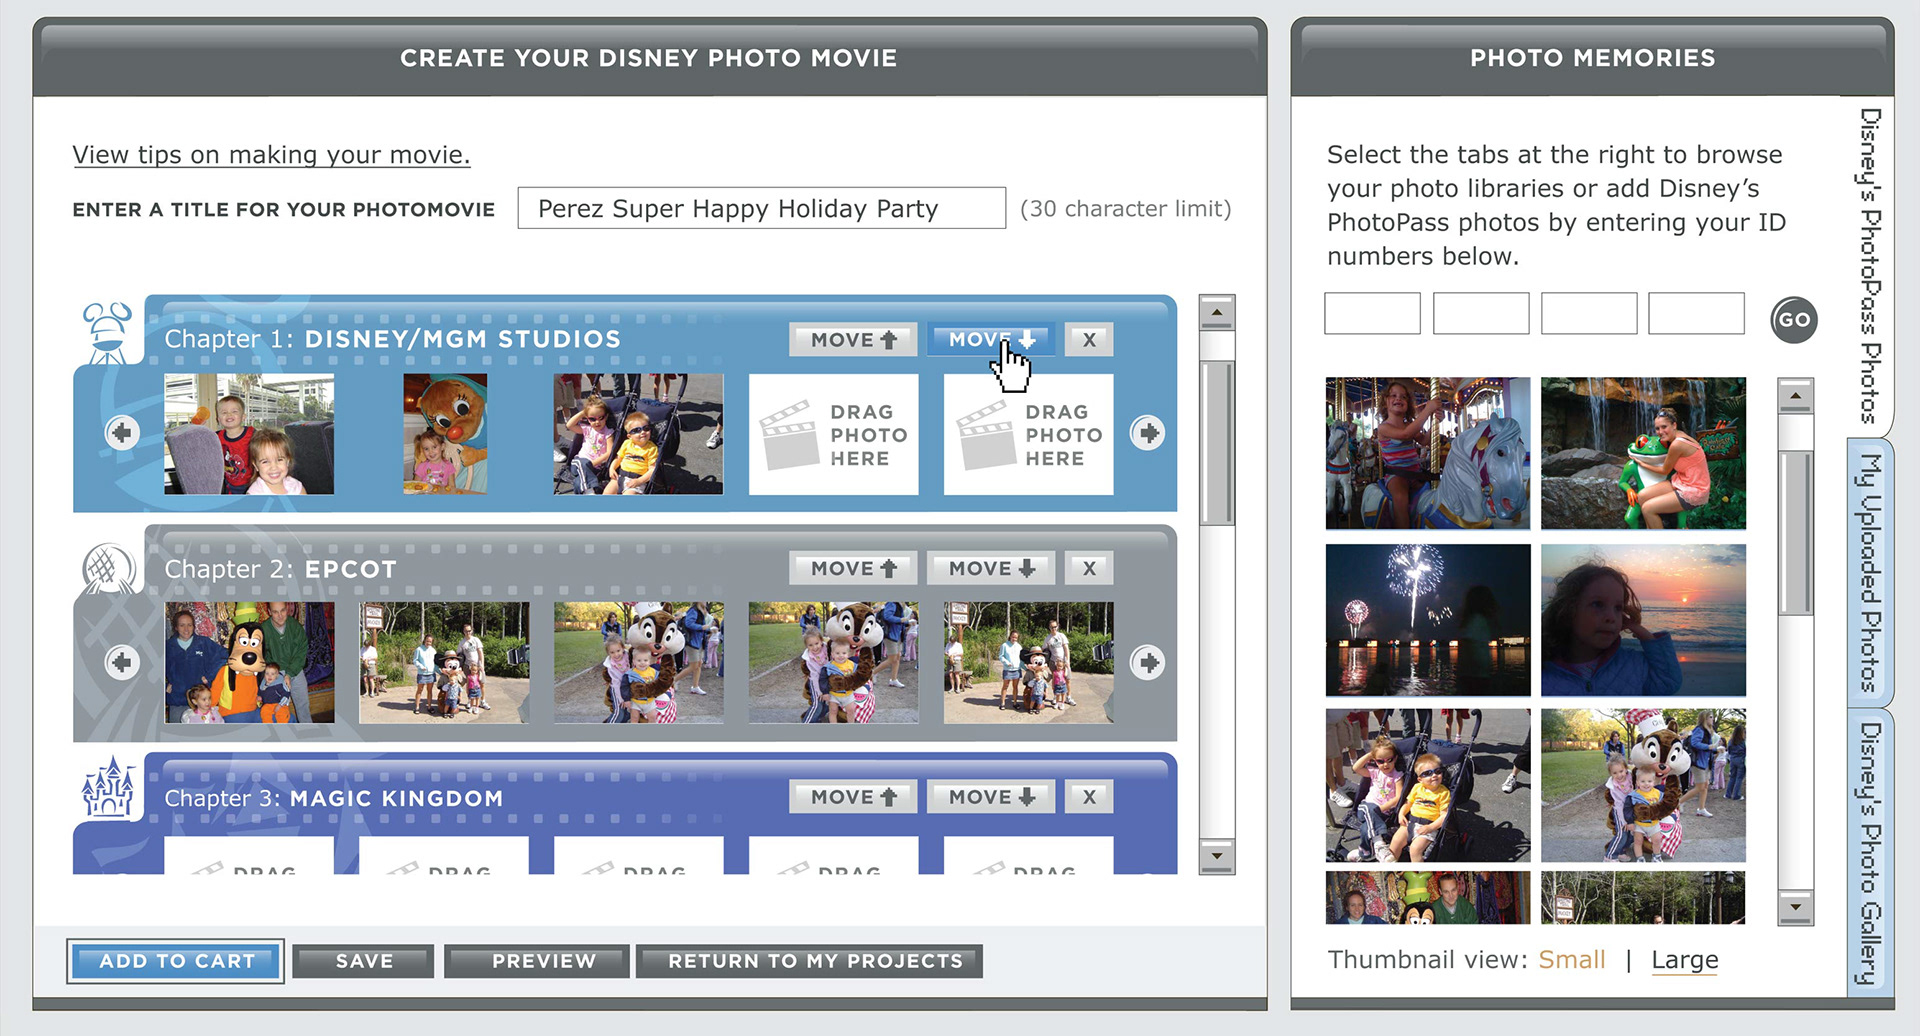Open Disney's Photo Gallery tab
The width and height of the screenshot is (1920, 1036).
point(1869,853)
